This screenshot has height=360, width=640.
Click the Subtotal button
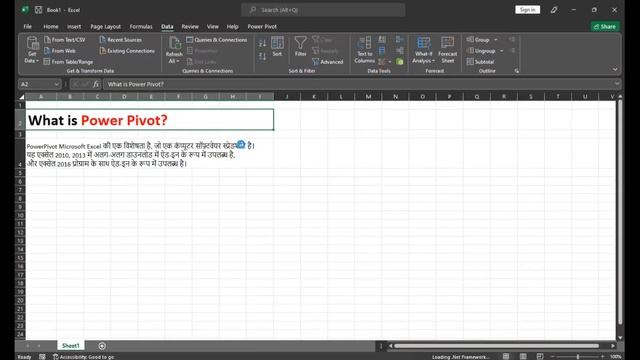pyautogui.click(x=480, y=62)
